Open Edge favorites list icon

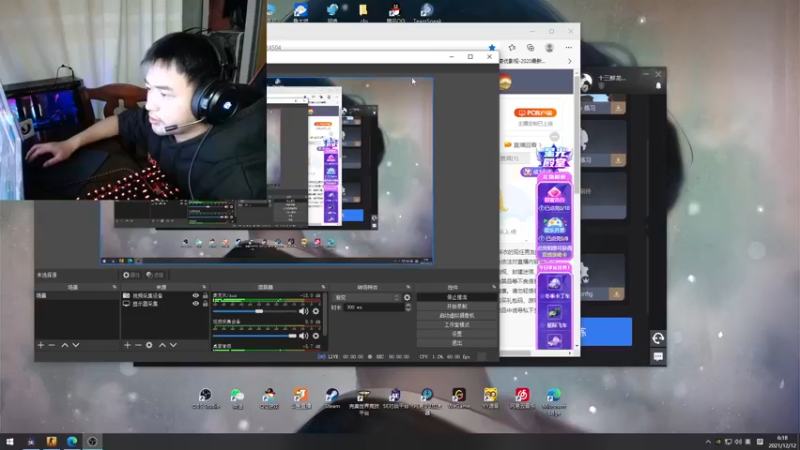pos(512,47)
